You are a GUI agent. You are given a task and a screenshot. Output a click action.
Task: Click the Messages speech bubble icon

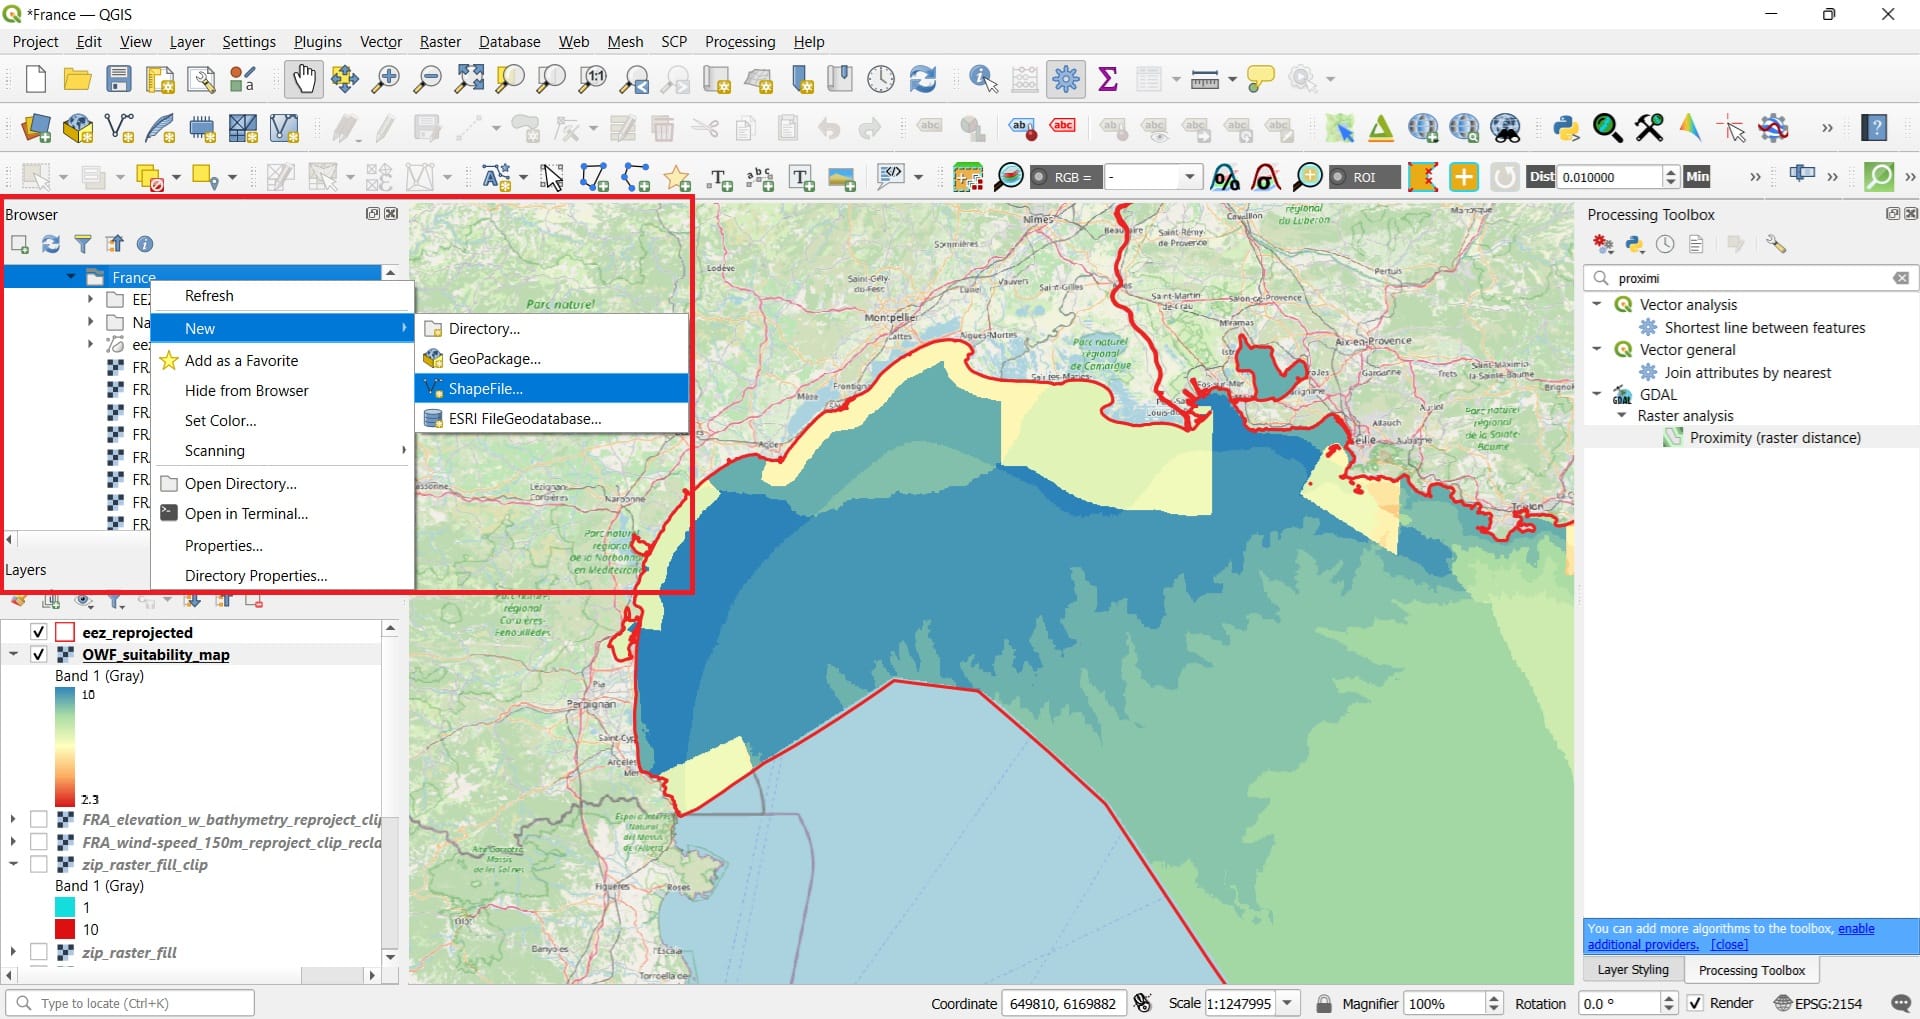(1901, 1003)
